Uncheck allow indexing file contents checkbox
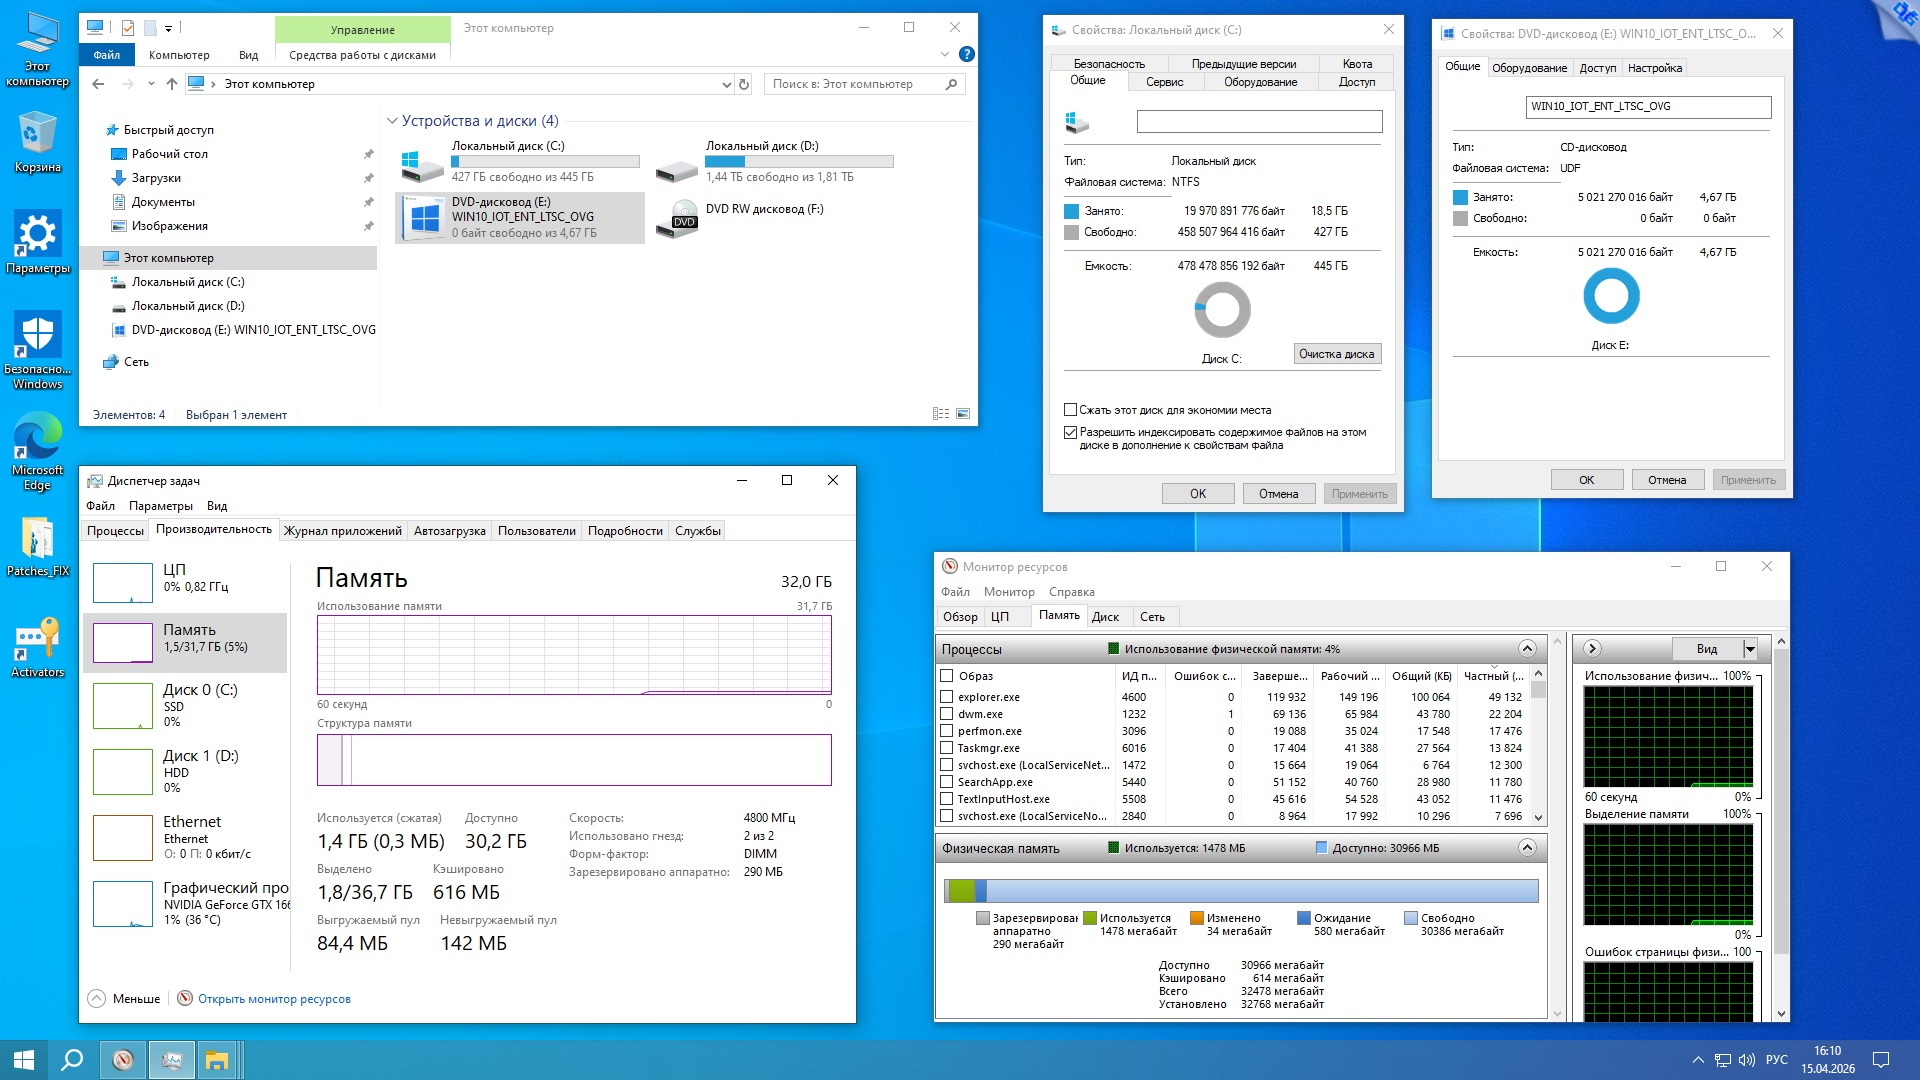This screenshot has width=1920, height=1080. [1070, 433]
